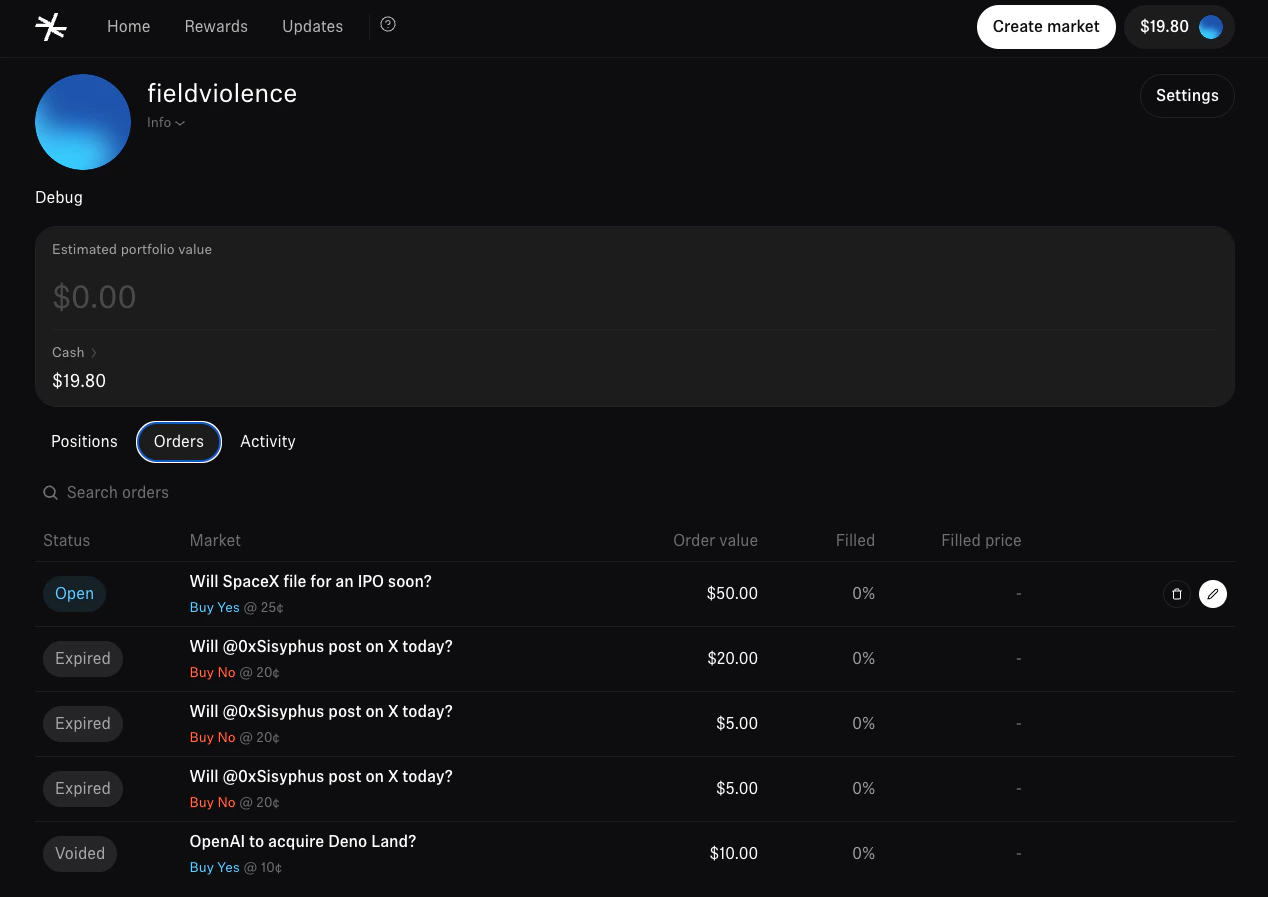Open the Cash chevron link
The width and height of the screenshot is (1268, 897).
[75, 352]
